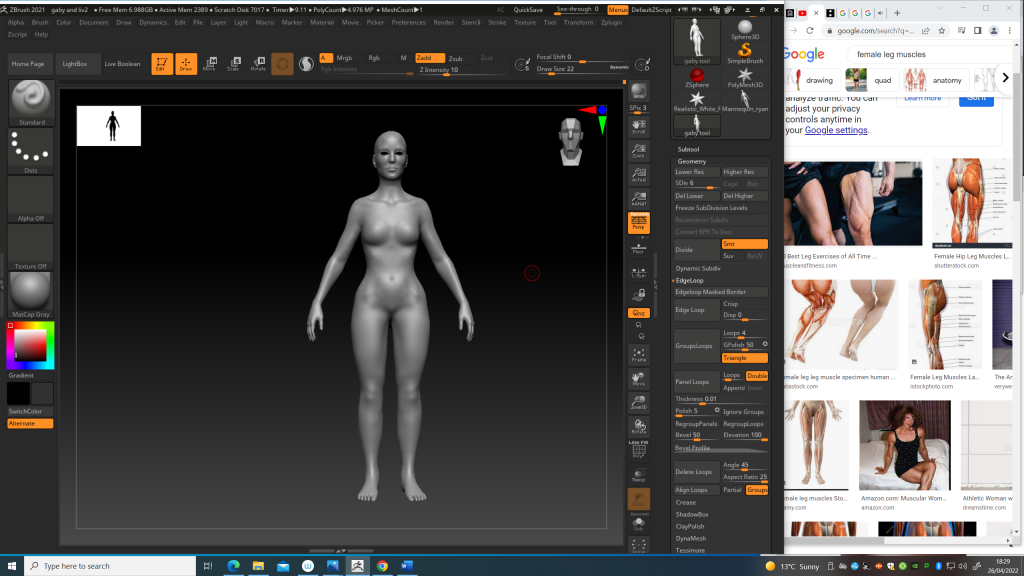Open the Stroke menu
The image size is (1024, 576).
tap(496, 21)
